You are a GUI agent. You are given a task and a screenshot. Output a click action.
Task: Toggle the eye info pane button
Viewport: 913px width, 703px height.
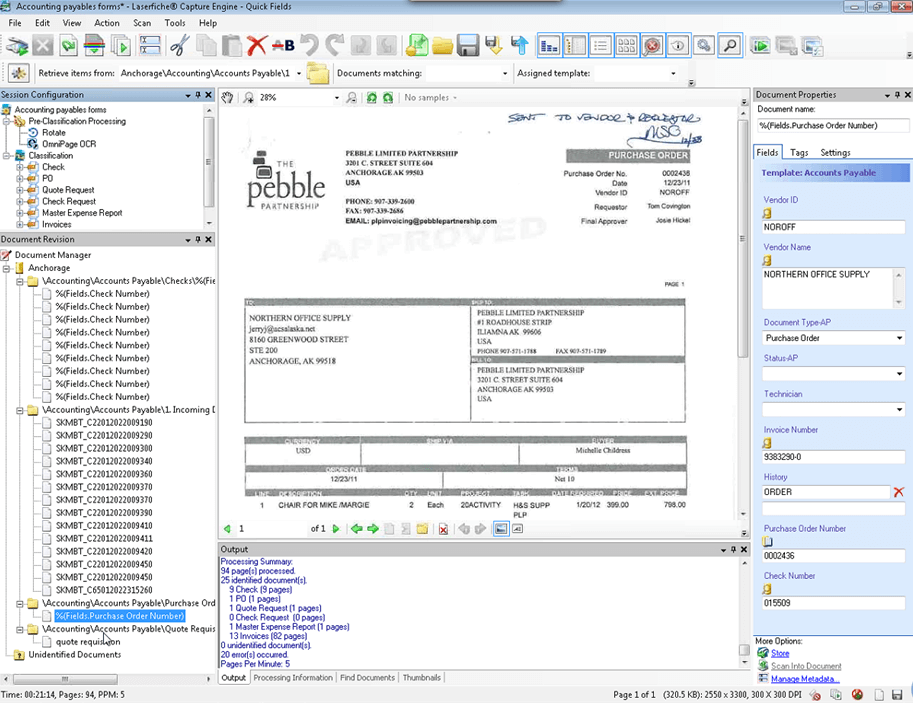[x=678, y=45]
